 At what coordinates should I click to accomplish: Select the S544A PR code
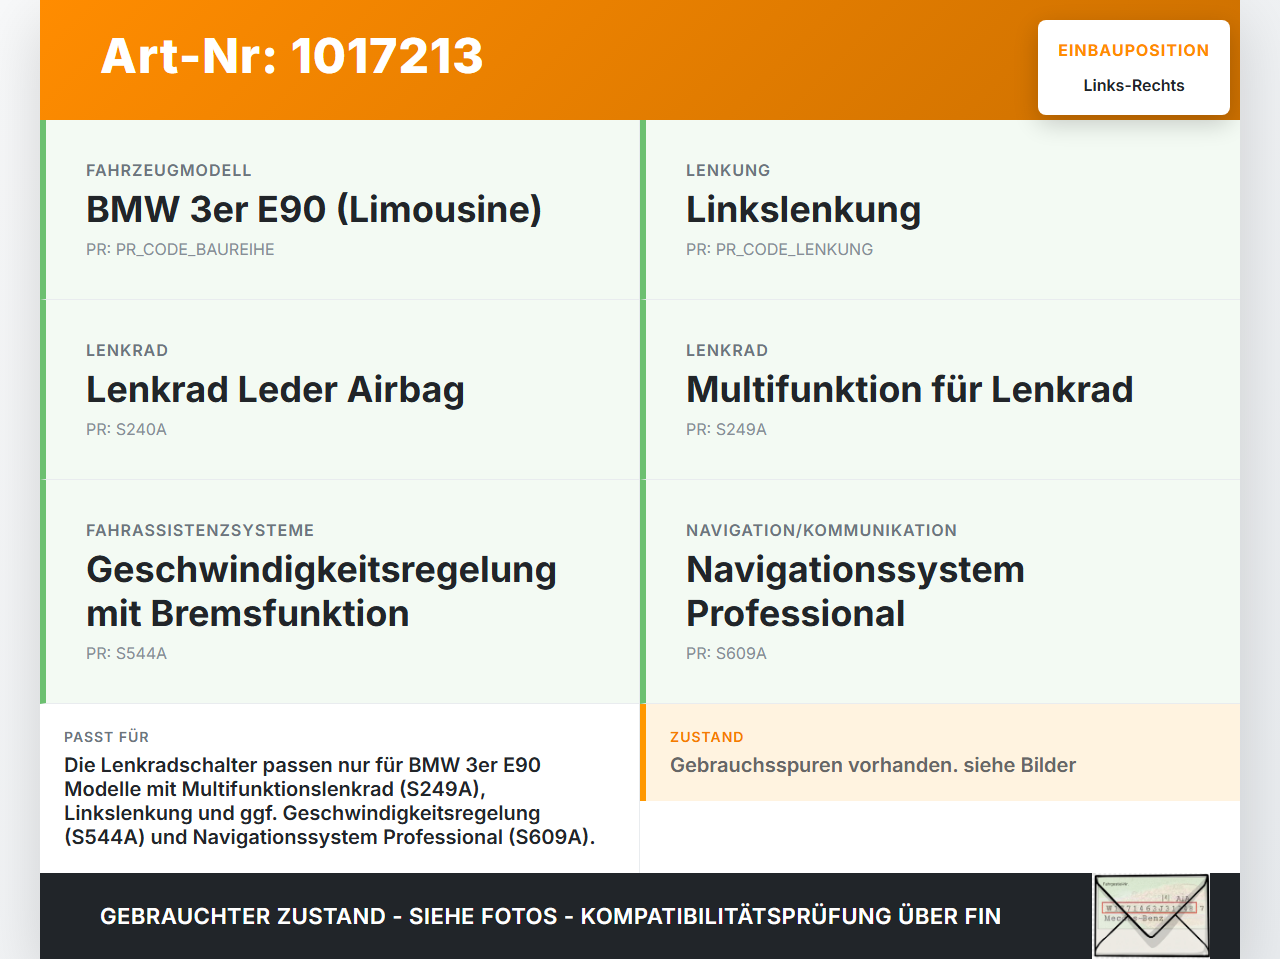[126, 653]
